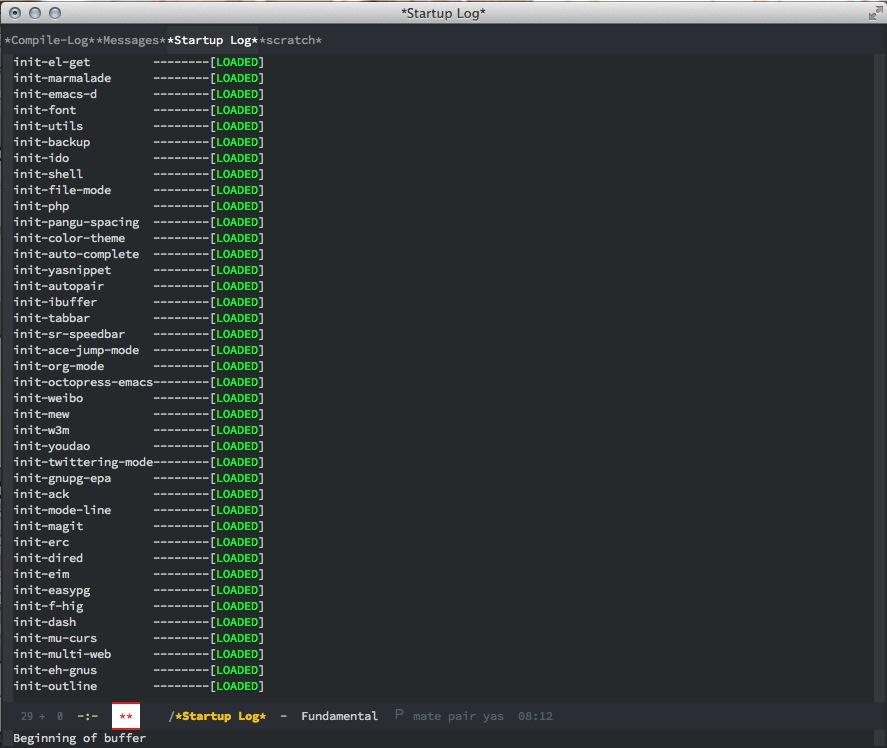The height and width of the screenshot is (748, 887).
Task: Click the fullscreen arrows icon in title bar
Action: pyautogui.click(x=875, y=13)
